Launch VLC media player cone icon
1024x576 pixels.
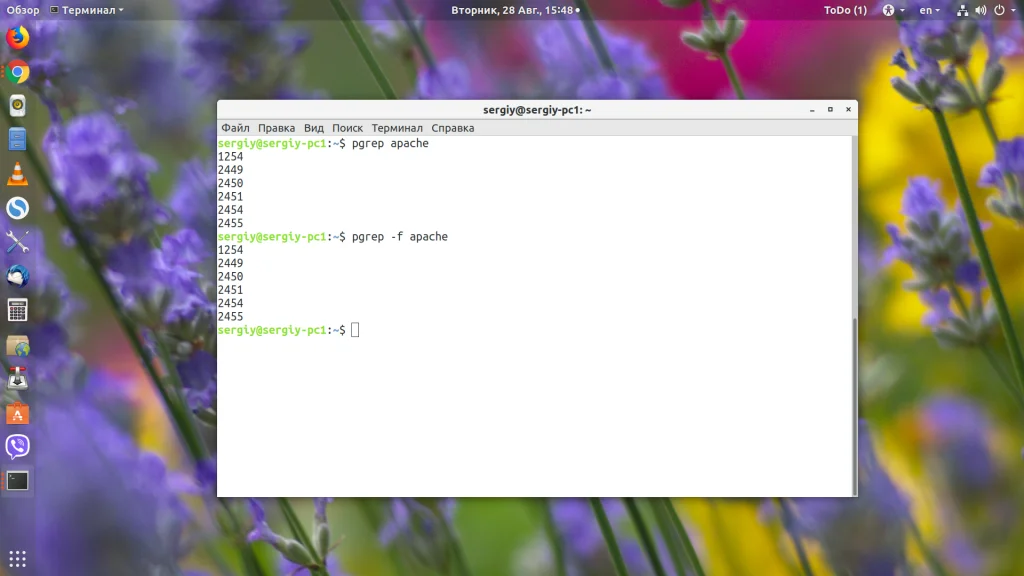point(18,174)
